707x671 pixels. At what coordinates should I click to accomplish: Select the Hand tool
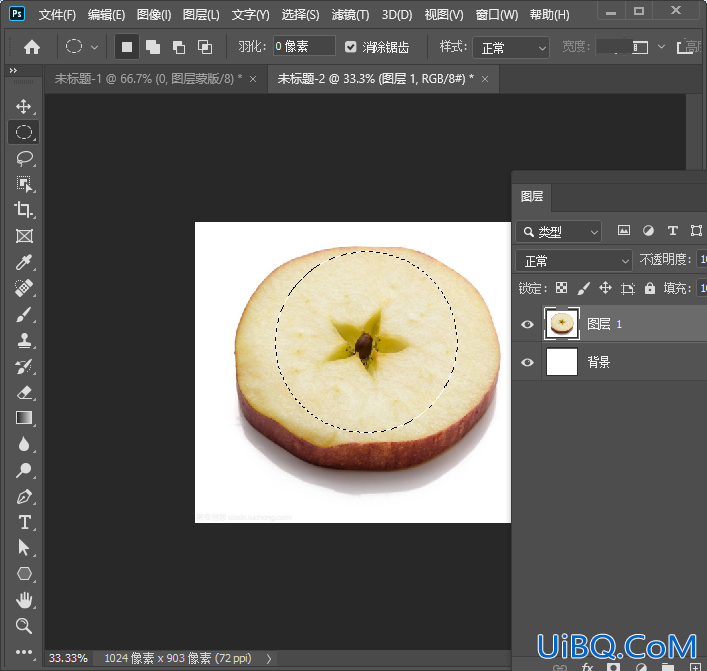pos(24,600)
